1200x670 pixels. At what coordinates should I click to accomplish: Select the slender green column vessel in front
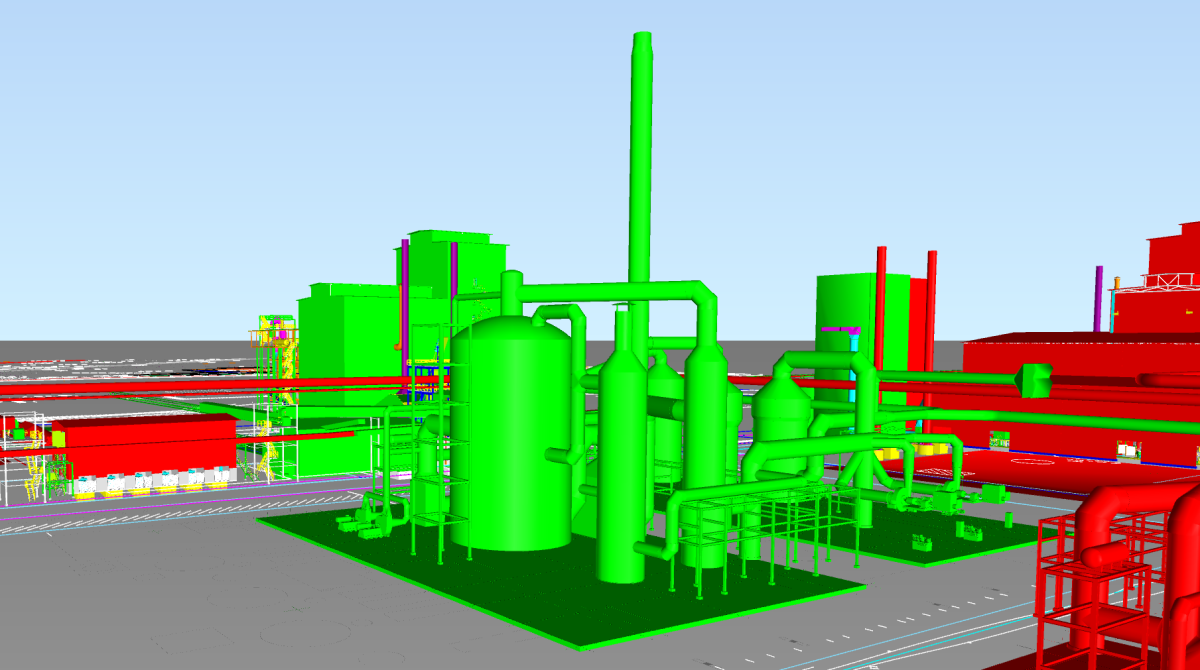tap(620, 460)
